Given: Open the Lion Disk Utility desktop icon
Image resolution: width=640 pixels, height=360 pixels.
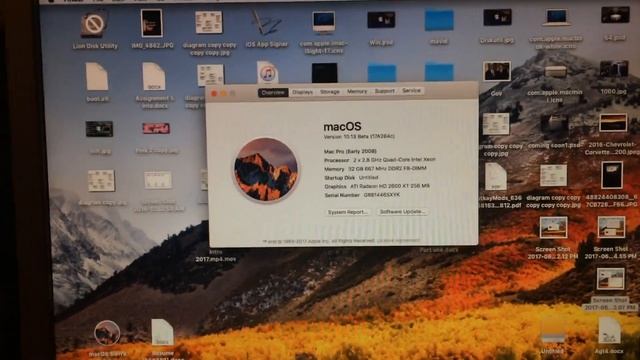Looking at the screenshot, I should [x=94, y=24].
